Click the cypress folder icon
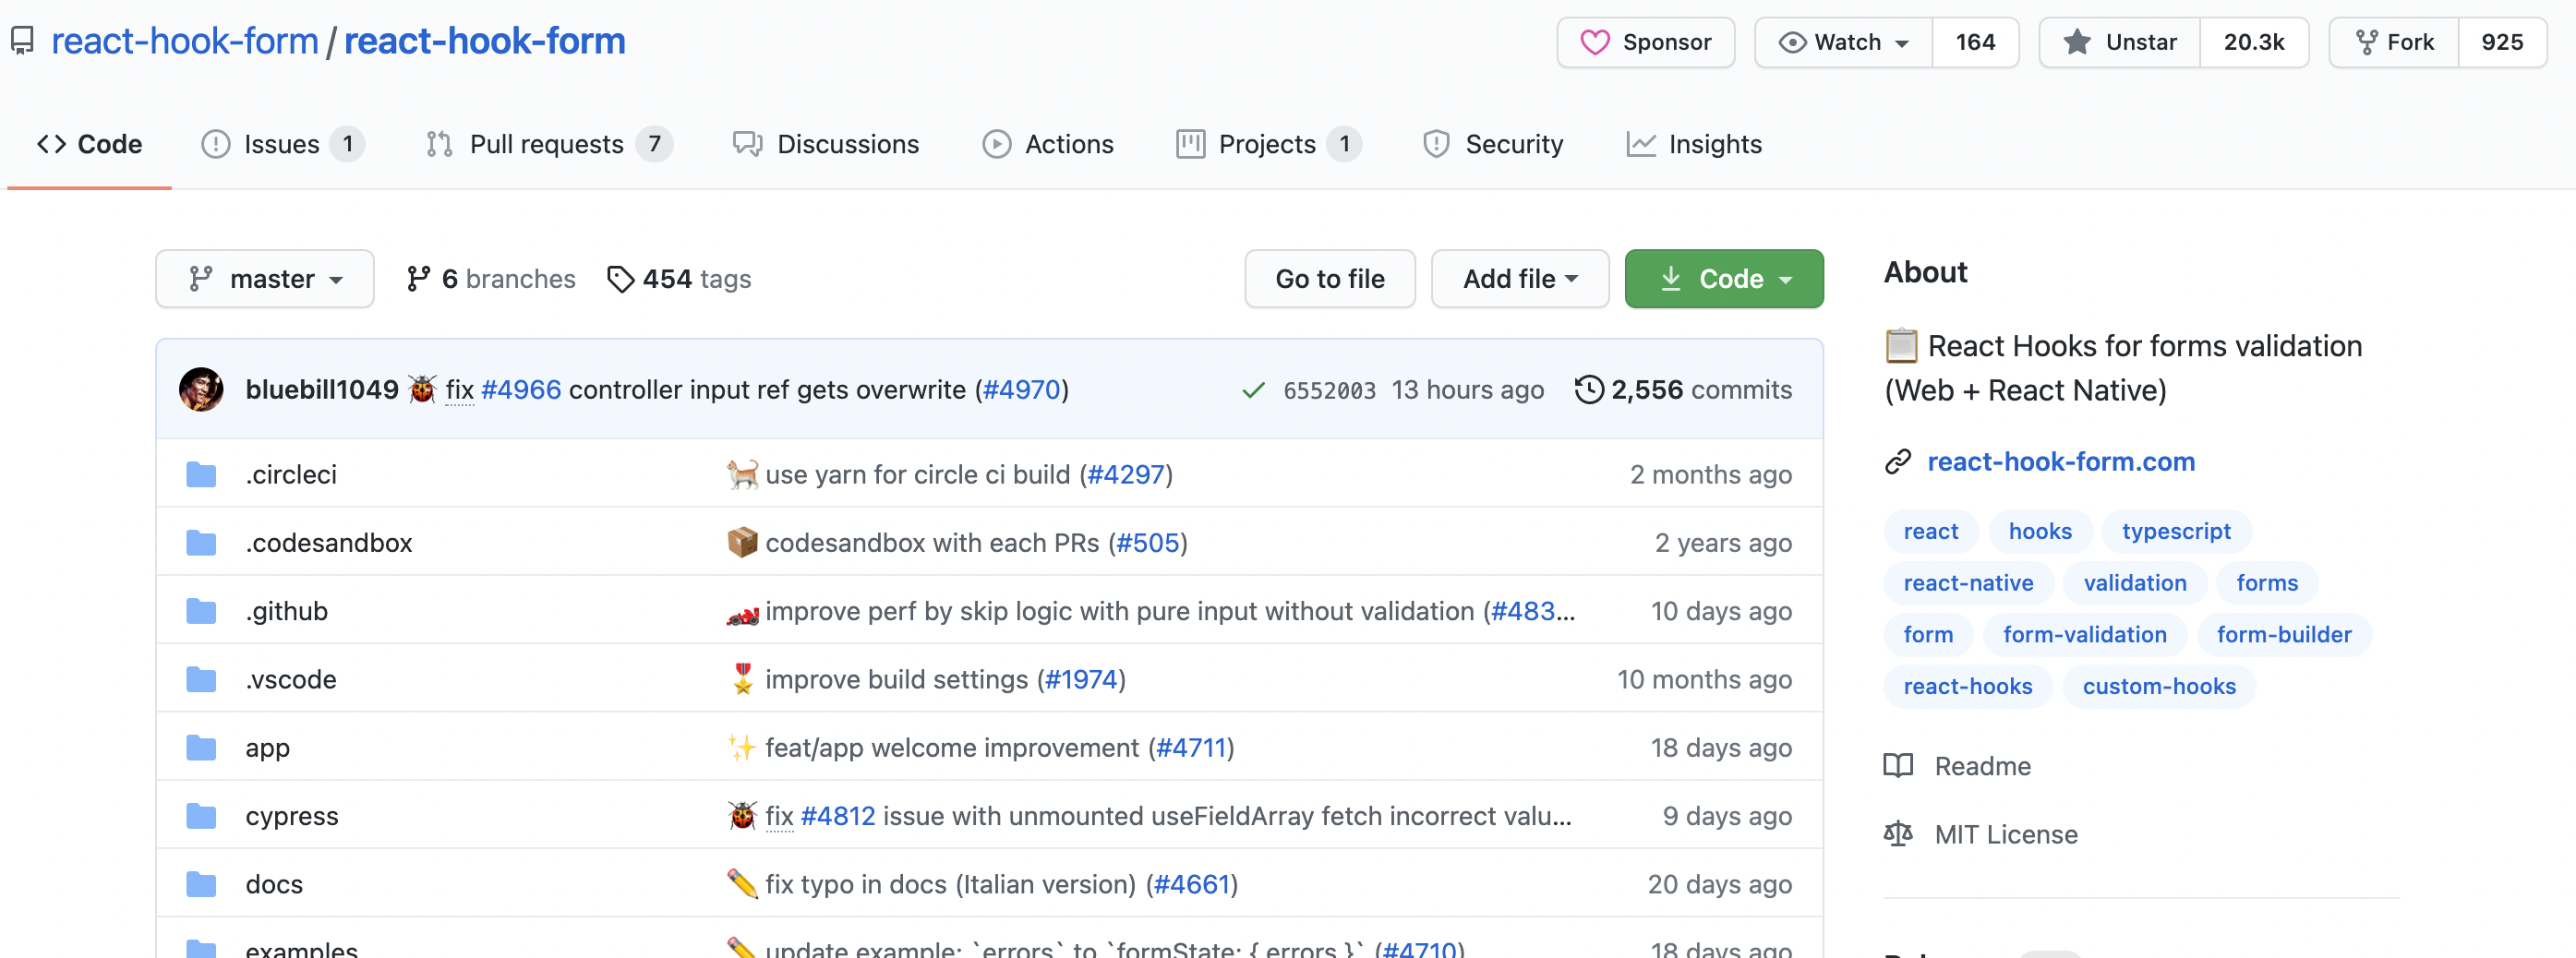Viewport: 2576px width, 958px height. coord(201,816)
